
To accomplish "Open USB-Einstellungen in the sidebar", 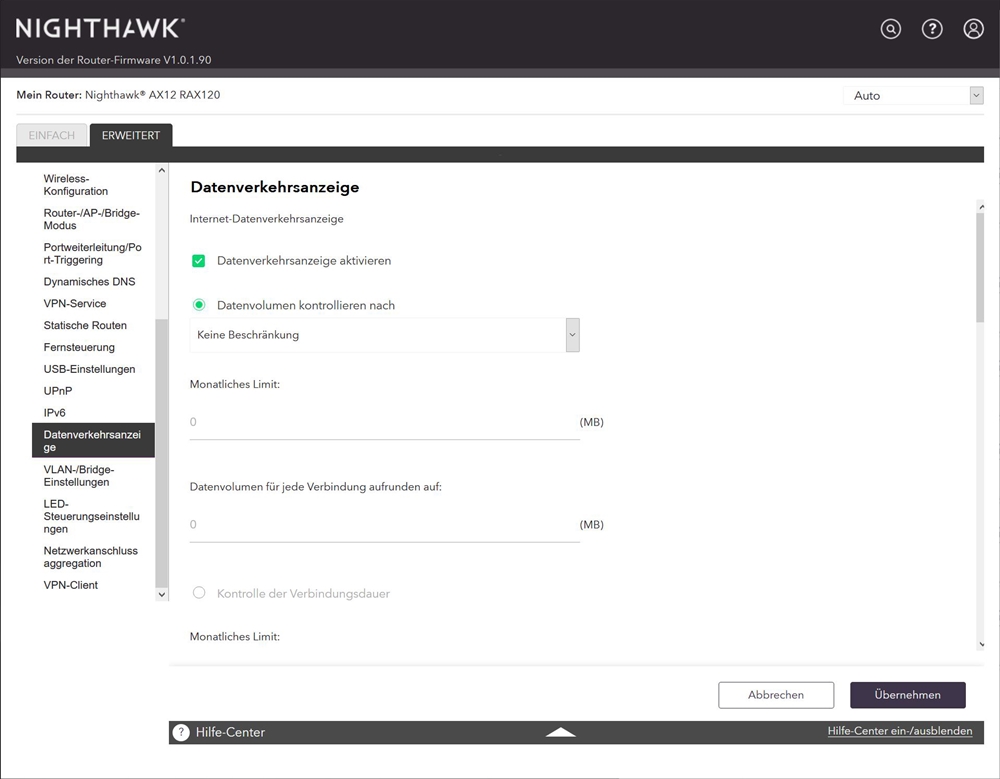I will click(89, 369).
